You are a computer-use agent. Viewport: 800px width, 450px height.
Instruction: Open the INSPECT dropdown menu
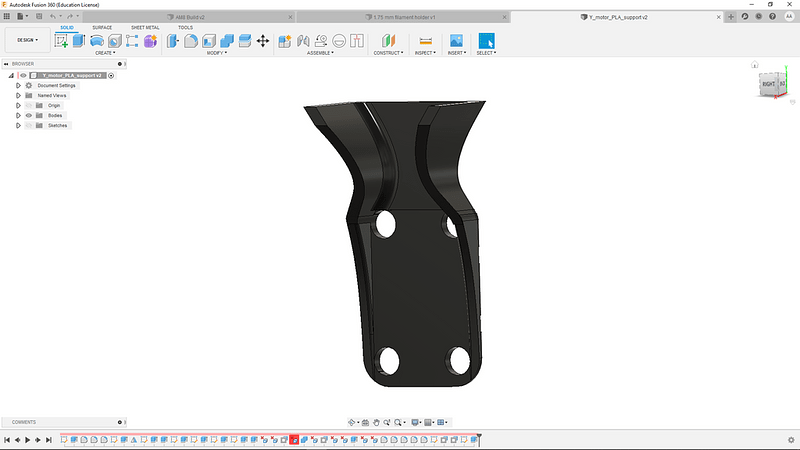point(425,53)
